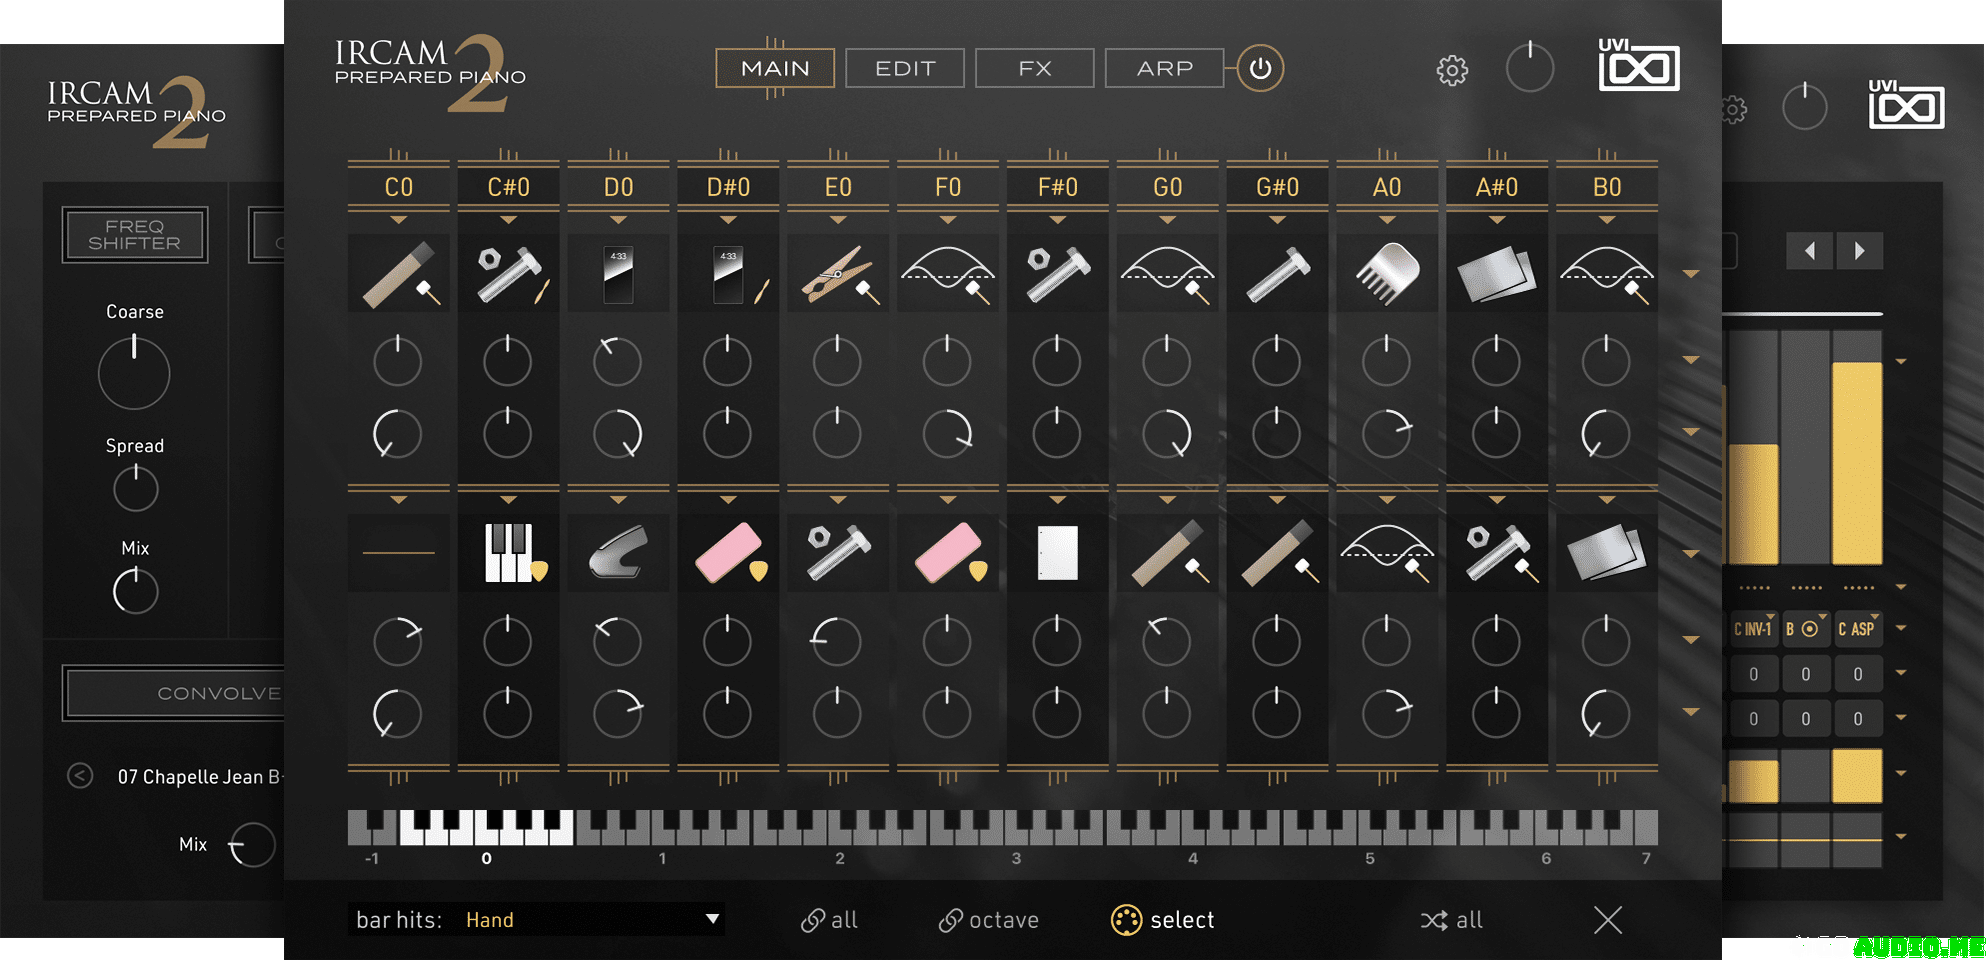Click previous arrow in right window
Image resolution: width=1988 pixels, height=960 pixels.
(x=1810, y=251)
